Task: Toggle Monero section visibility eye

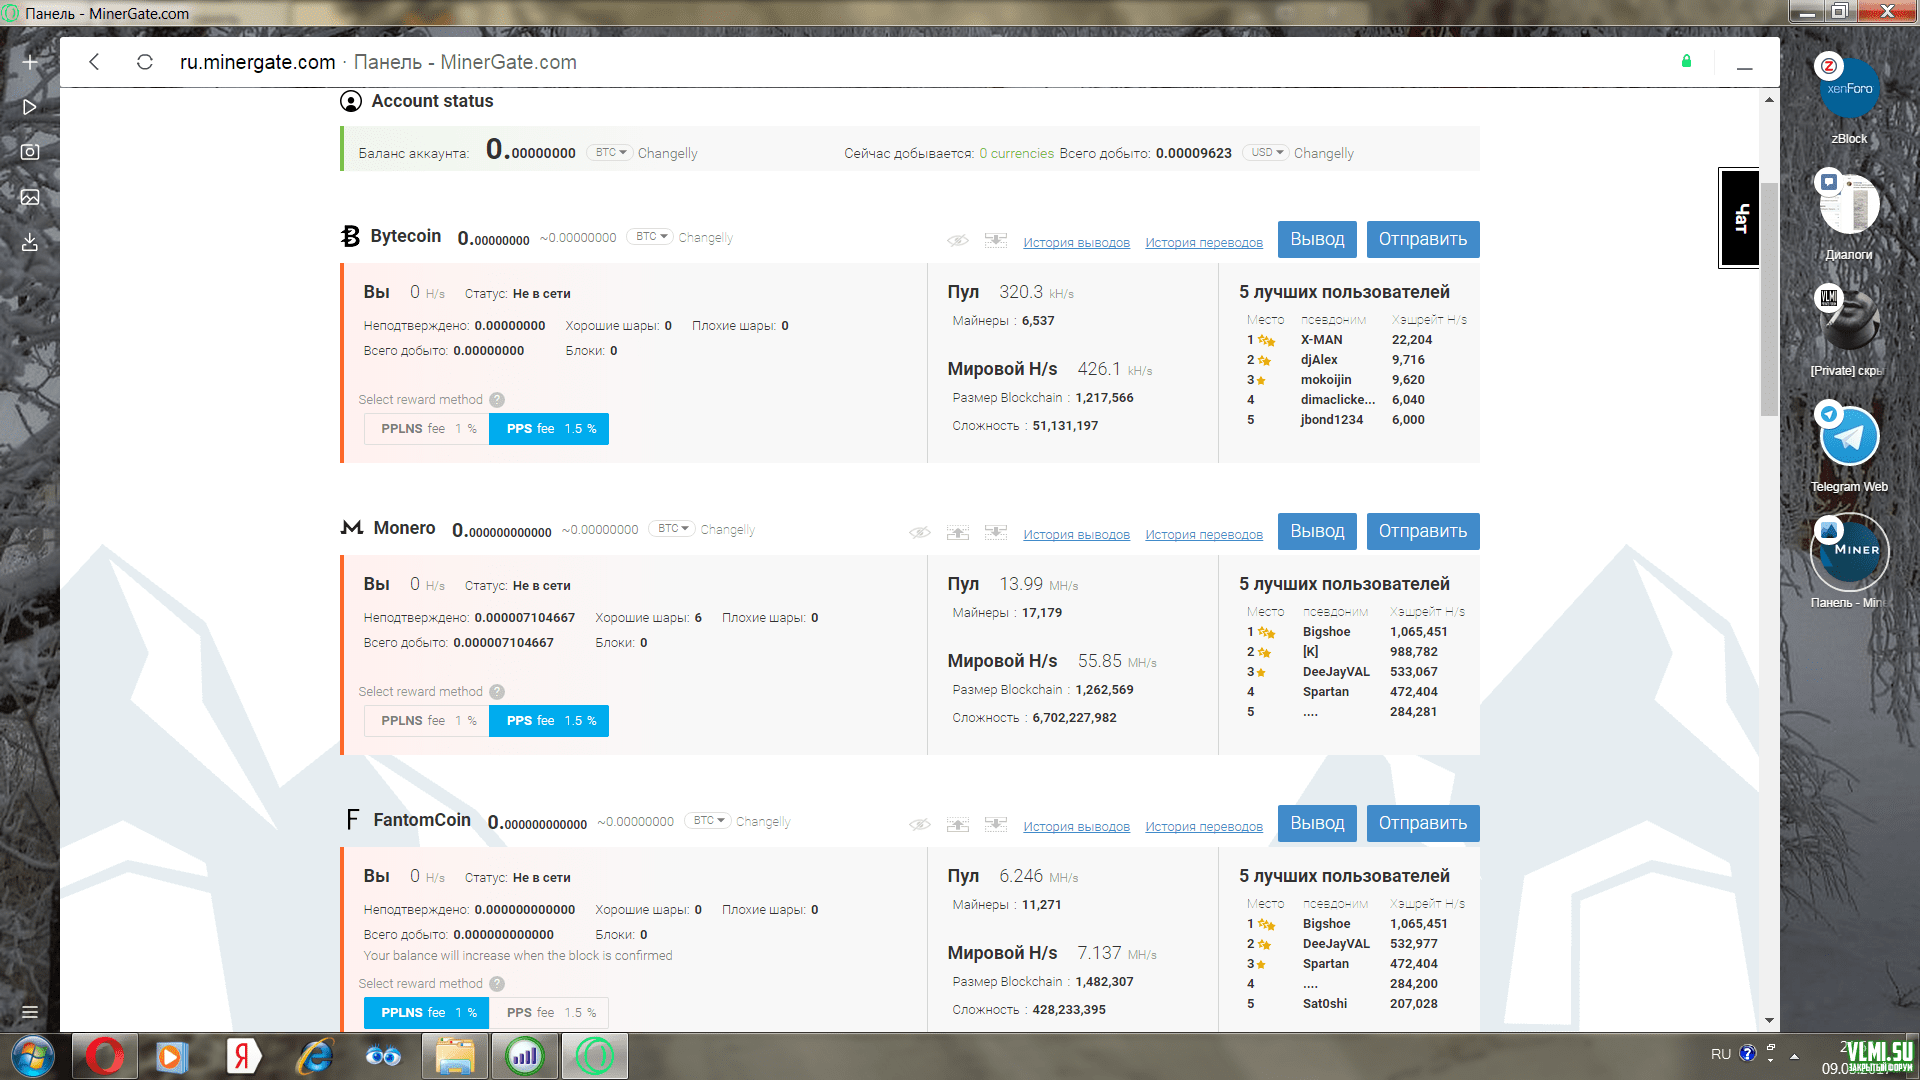Action: pos(920,532)
